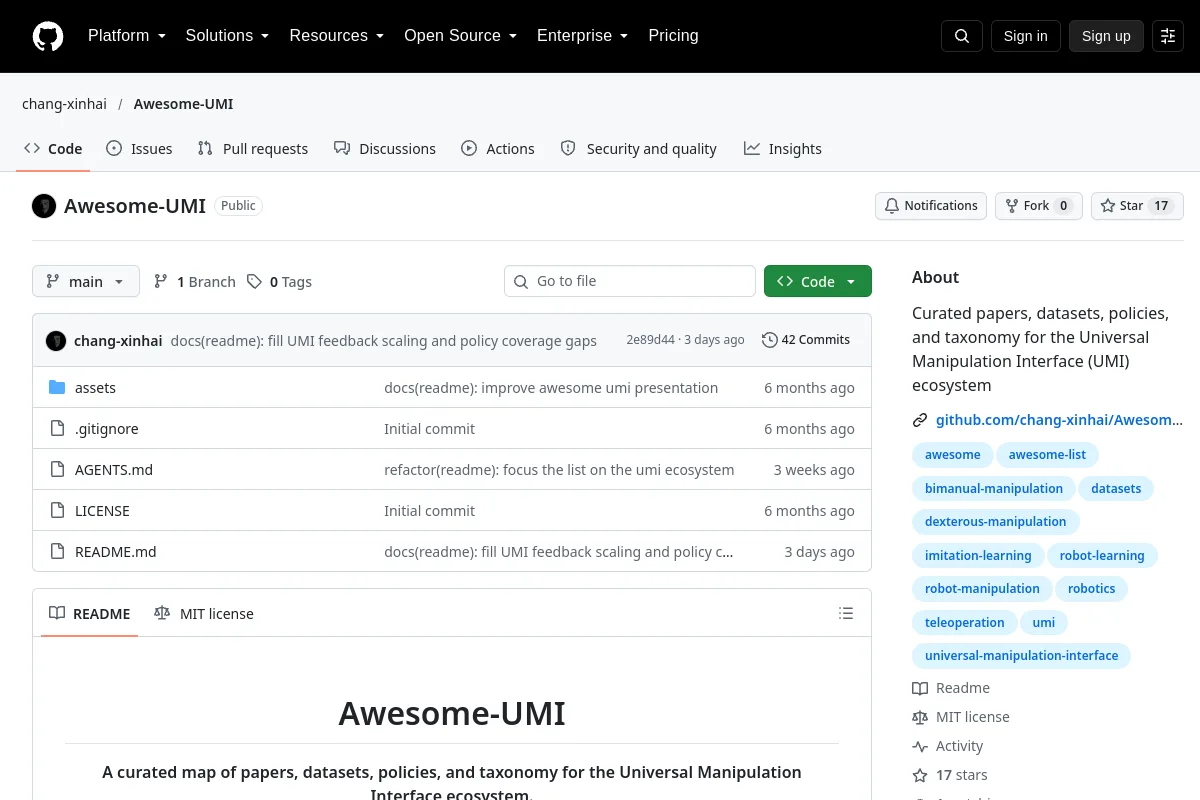Click the star icon next to 17 stars
This screenshot has height=800, width=1200.
(x=920, y=775)
